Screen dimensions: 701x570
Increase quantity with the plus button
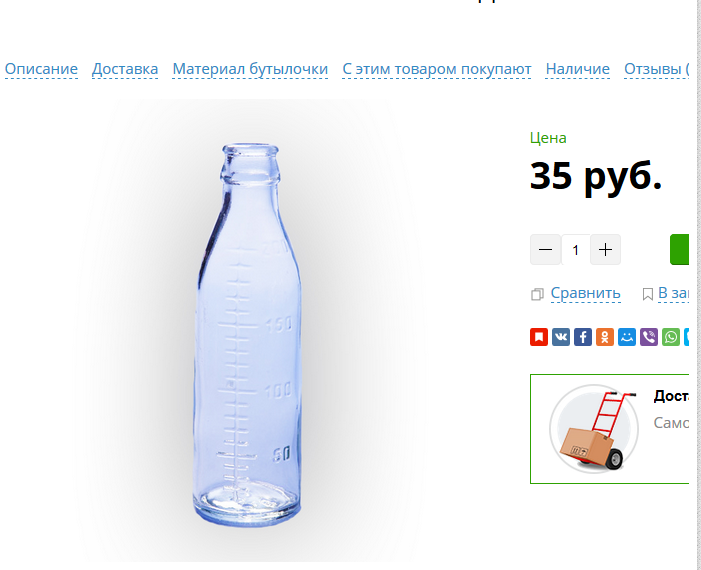[605, 249]
